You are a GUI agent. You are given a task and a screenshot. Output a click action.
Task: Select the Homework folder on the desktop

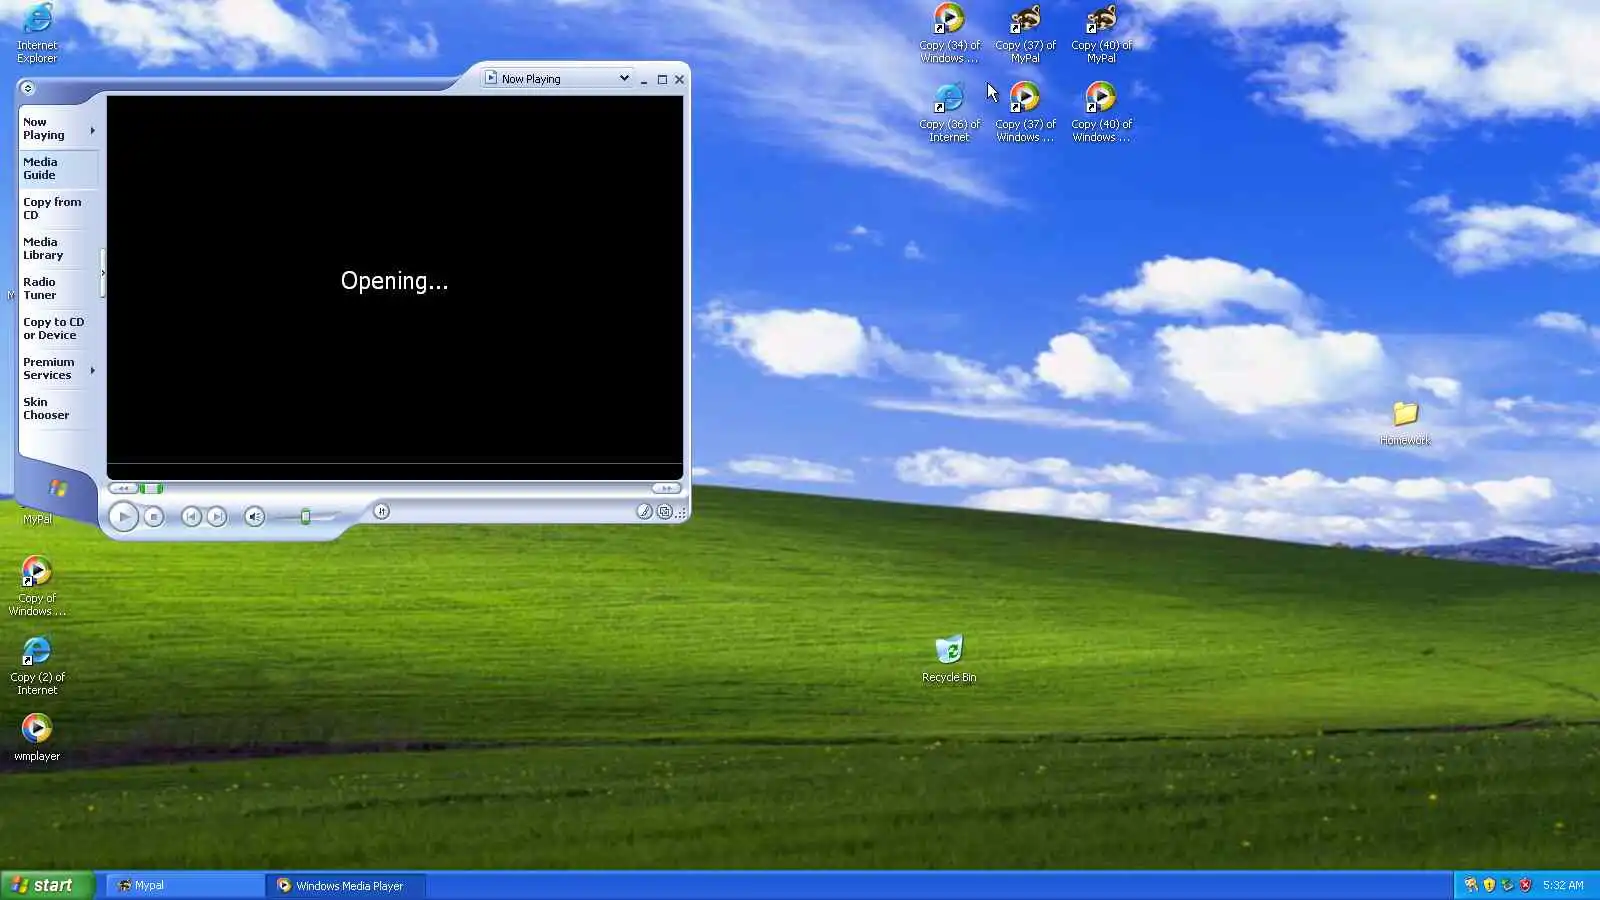tap(1405, 423)
